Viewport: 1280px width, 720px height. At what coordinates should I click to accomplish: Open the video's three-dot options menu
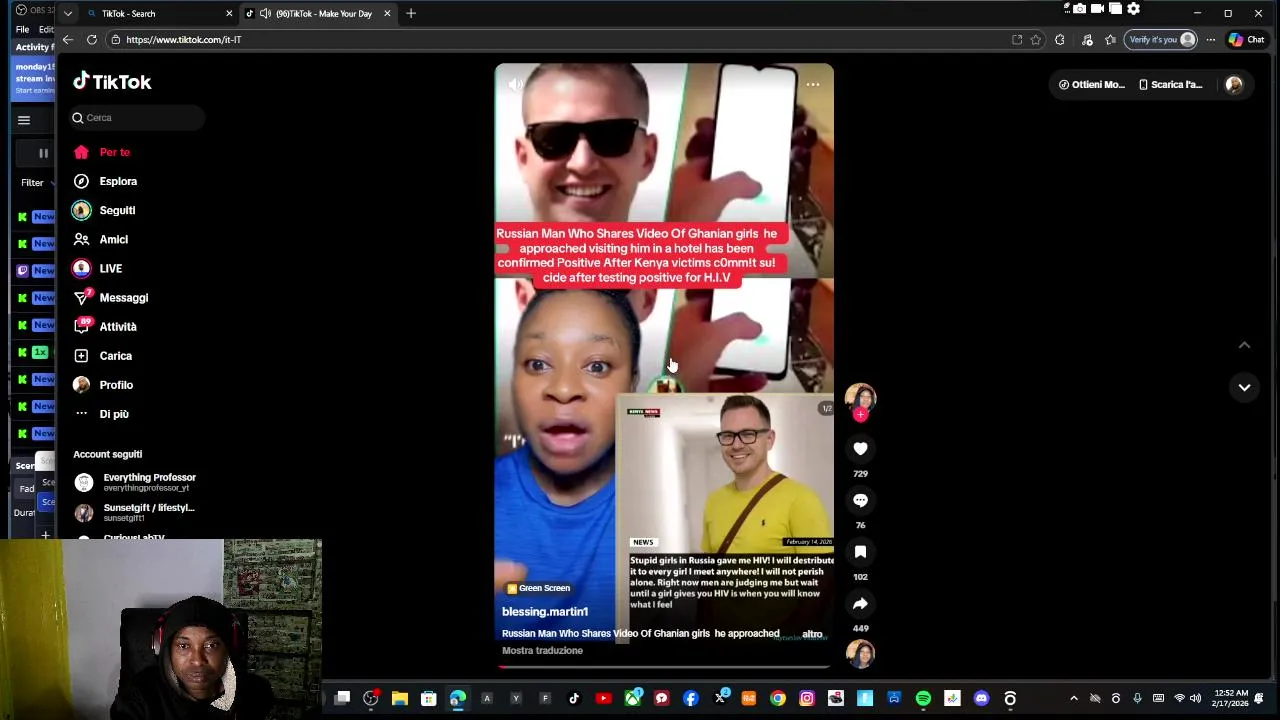click(x=813, y=85)
